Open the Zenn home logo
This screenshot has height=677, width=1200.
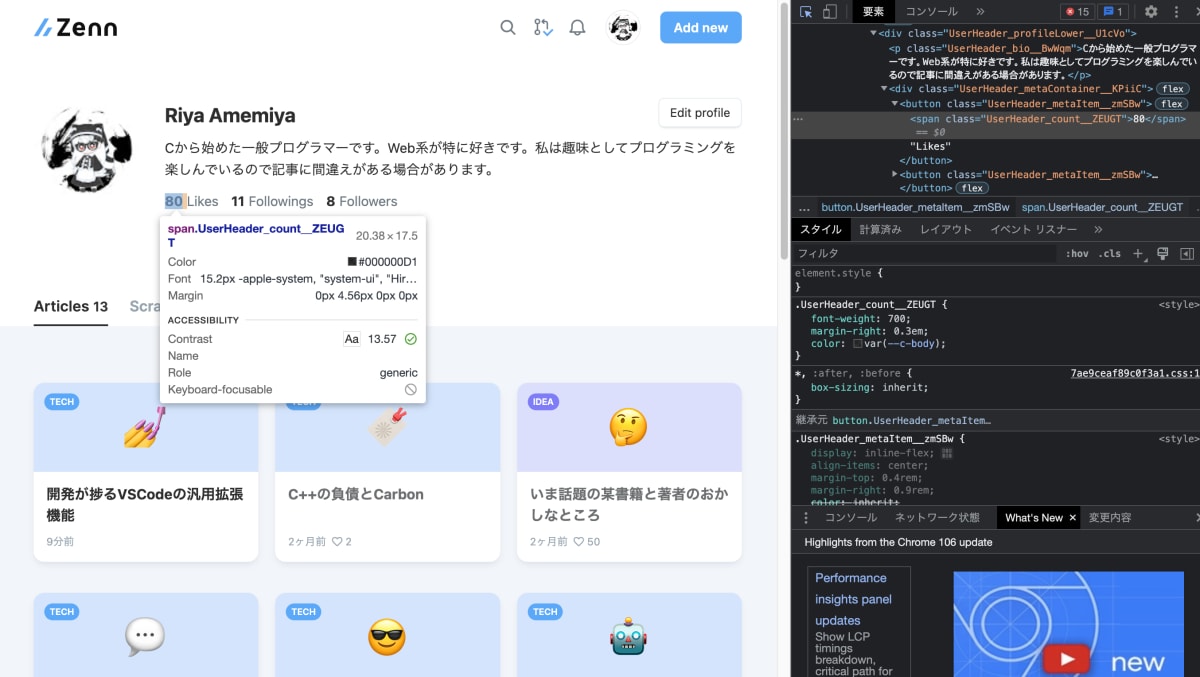coord(75,27)
